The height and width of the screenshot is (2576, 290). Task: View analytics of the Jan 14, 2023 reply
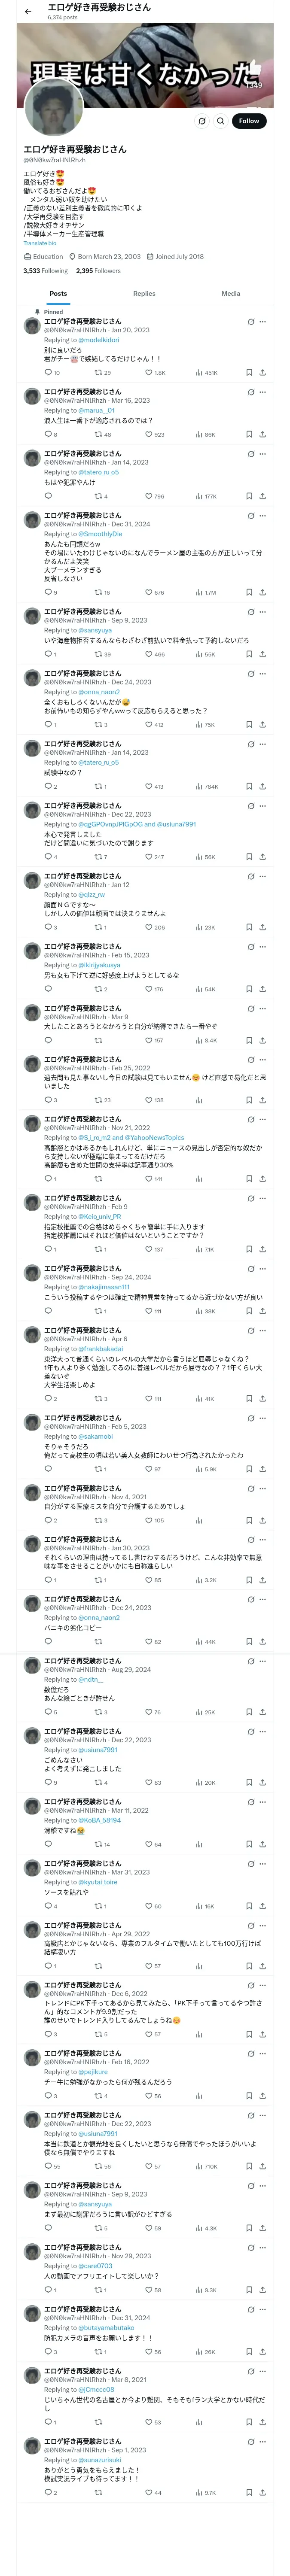pos(201,496)
